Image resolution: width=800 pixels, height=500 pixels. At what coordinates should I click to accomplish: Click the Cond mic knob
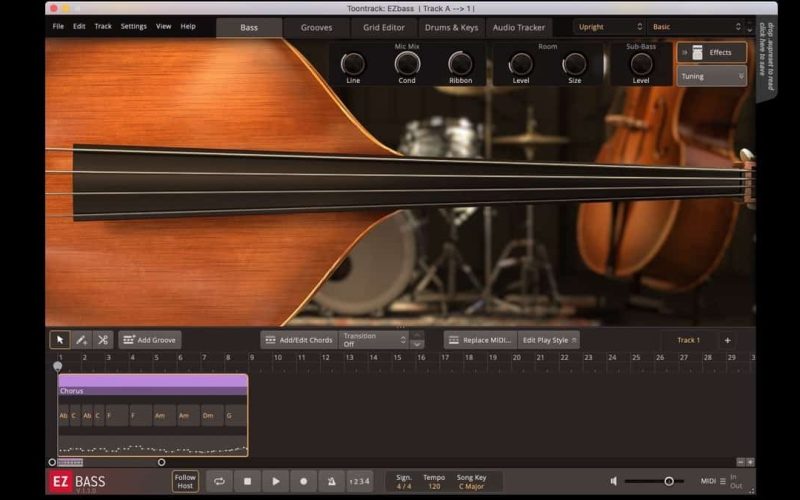(x=407, y=64)
